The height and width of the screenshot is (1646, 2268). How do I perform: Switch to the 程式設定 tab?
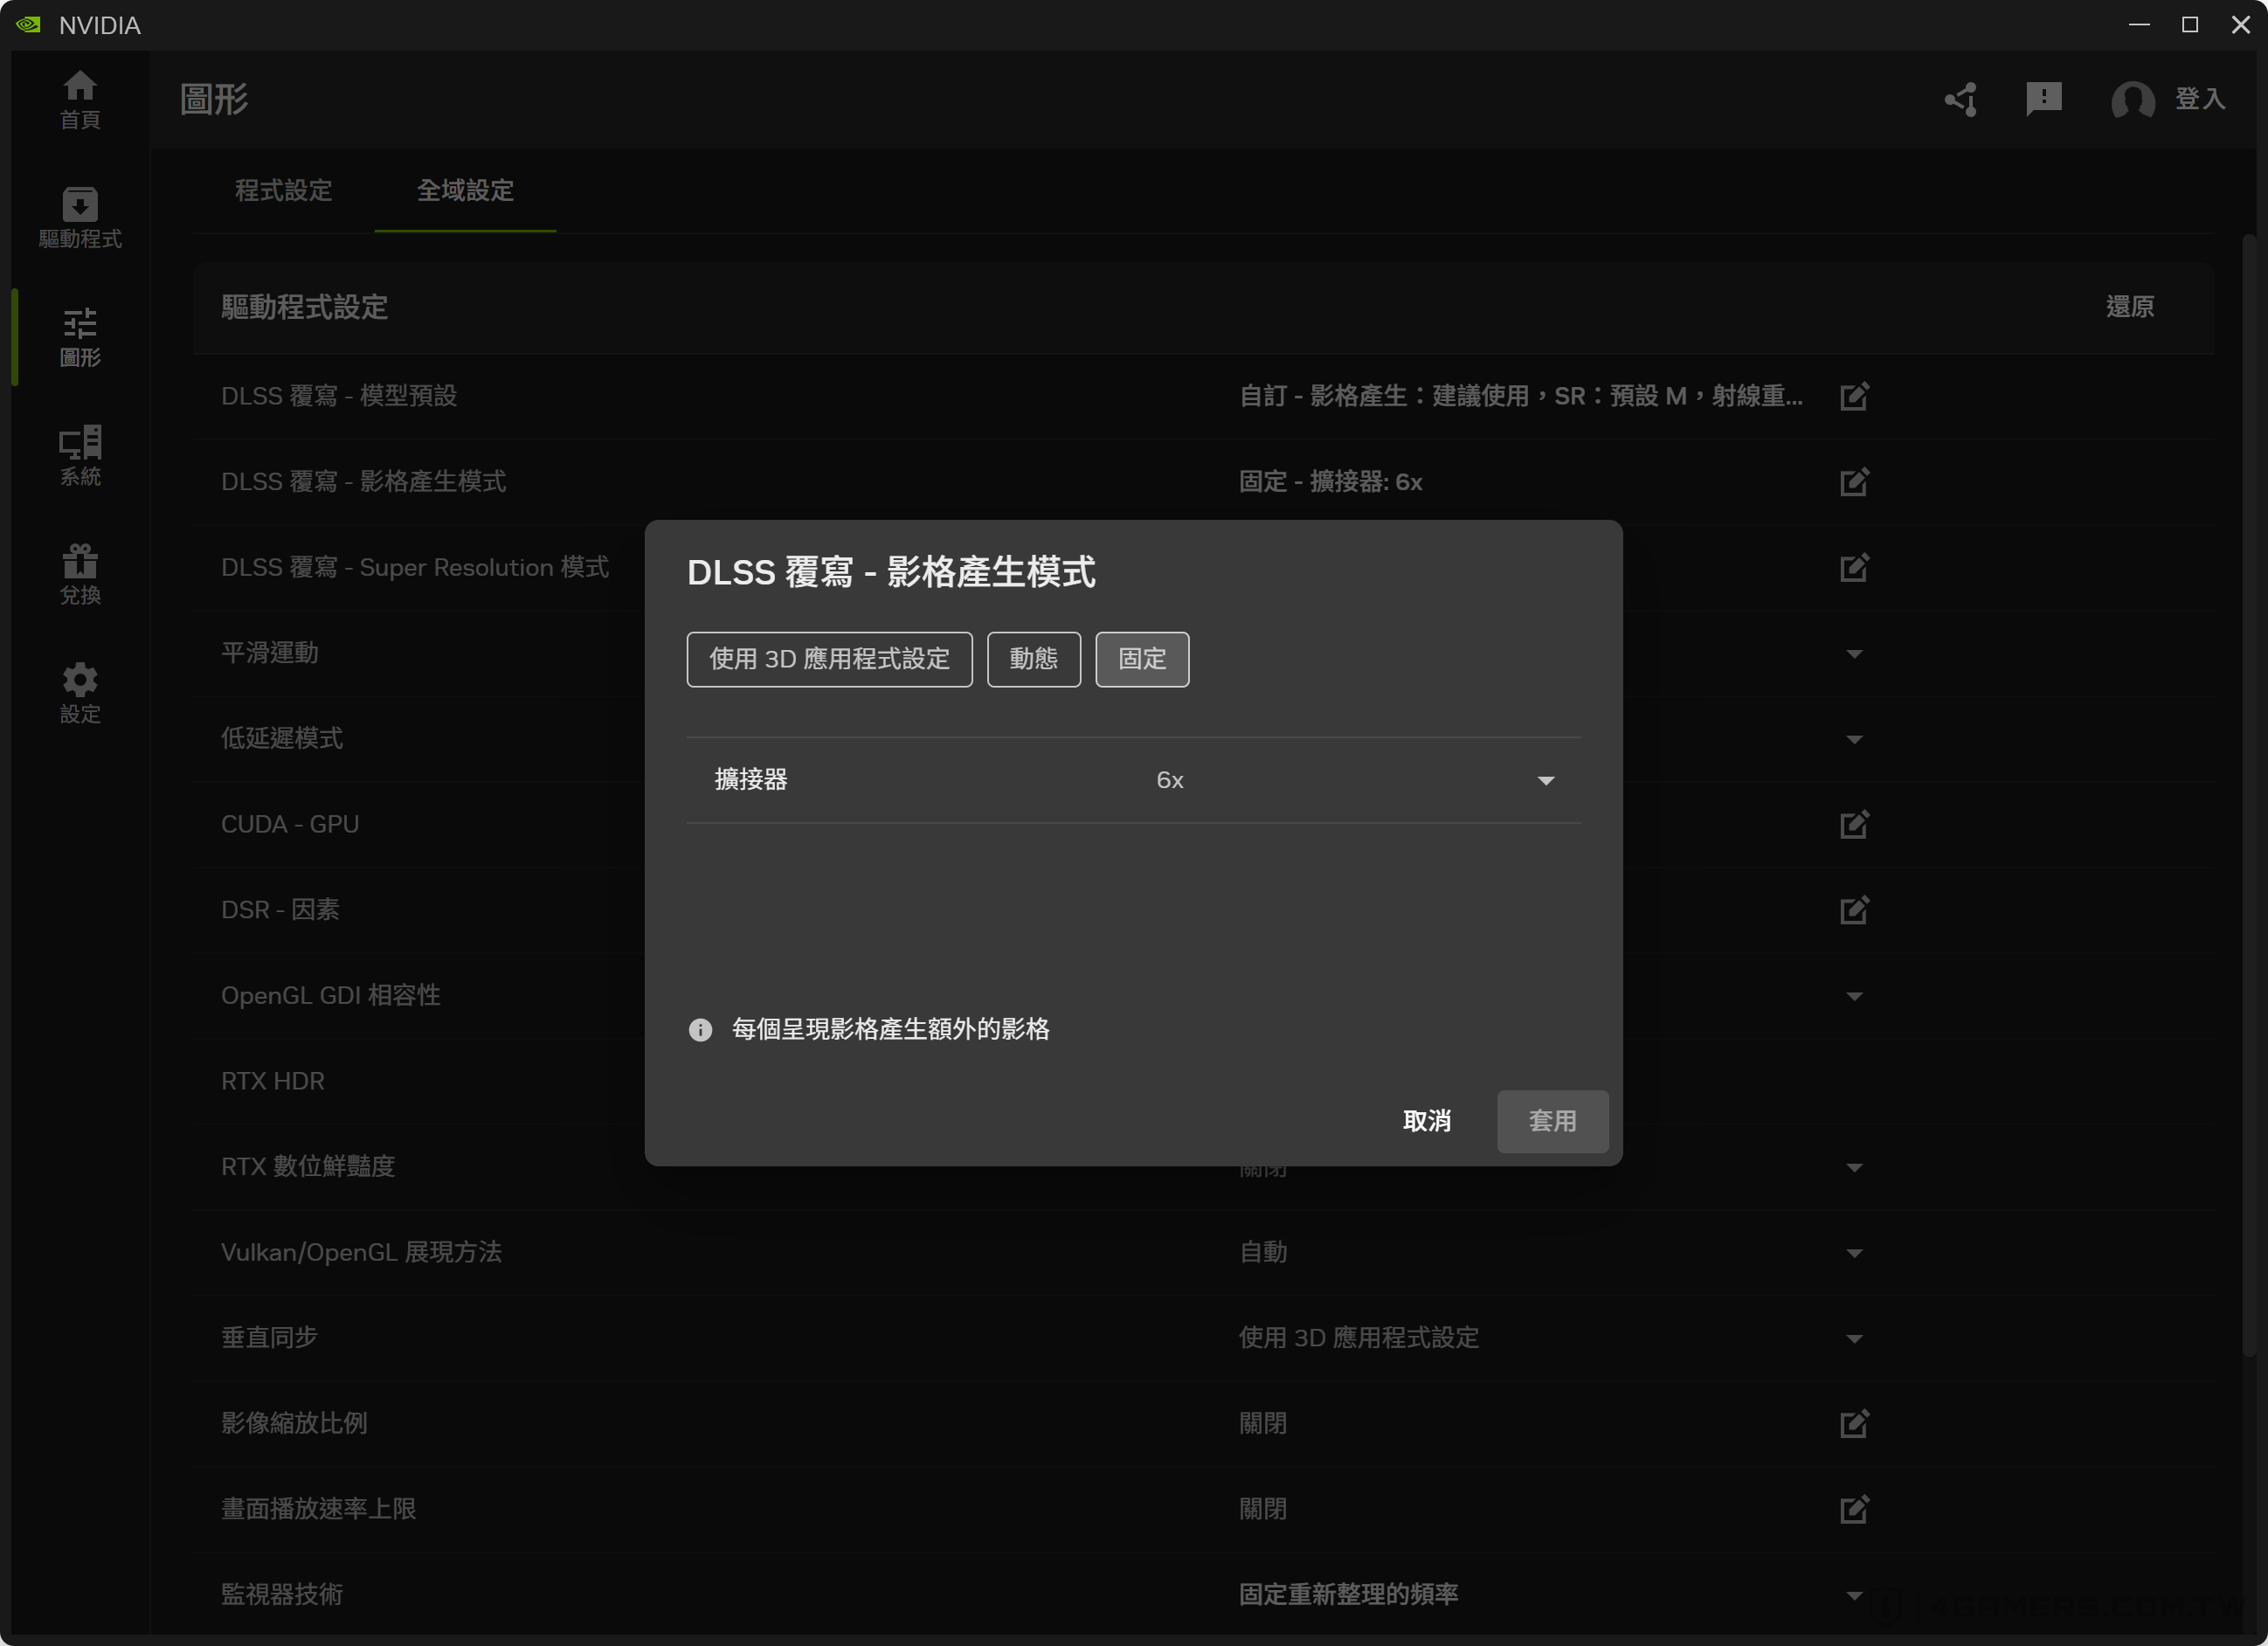(x=283, y=190)
